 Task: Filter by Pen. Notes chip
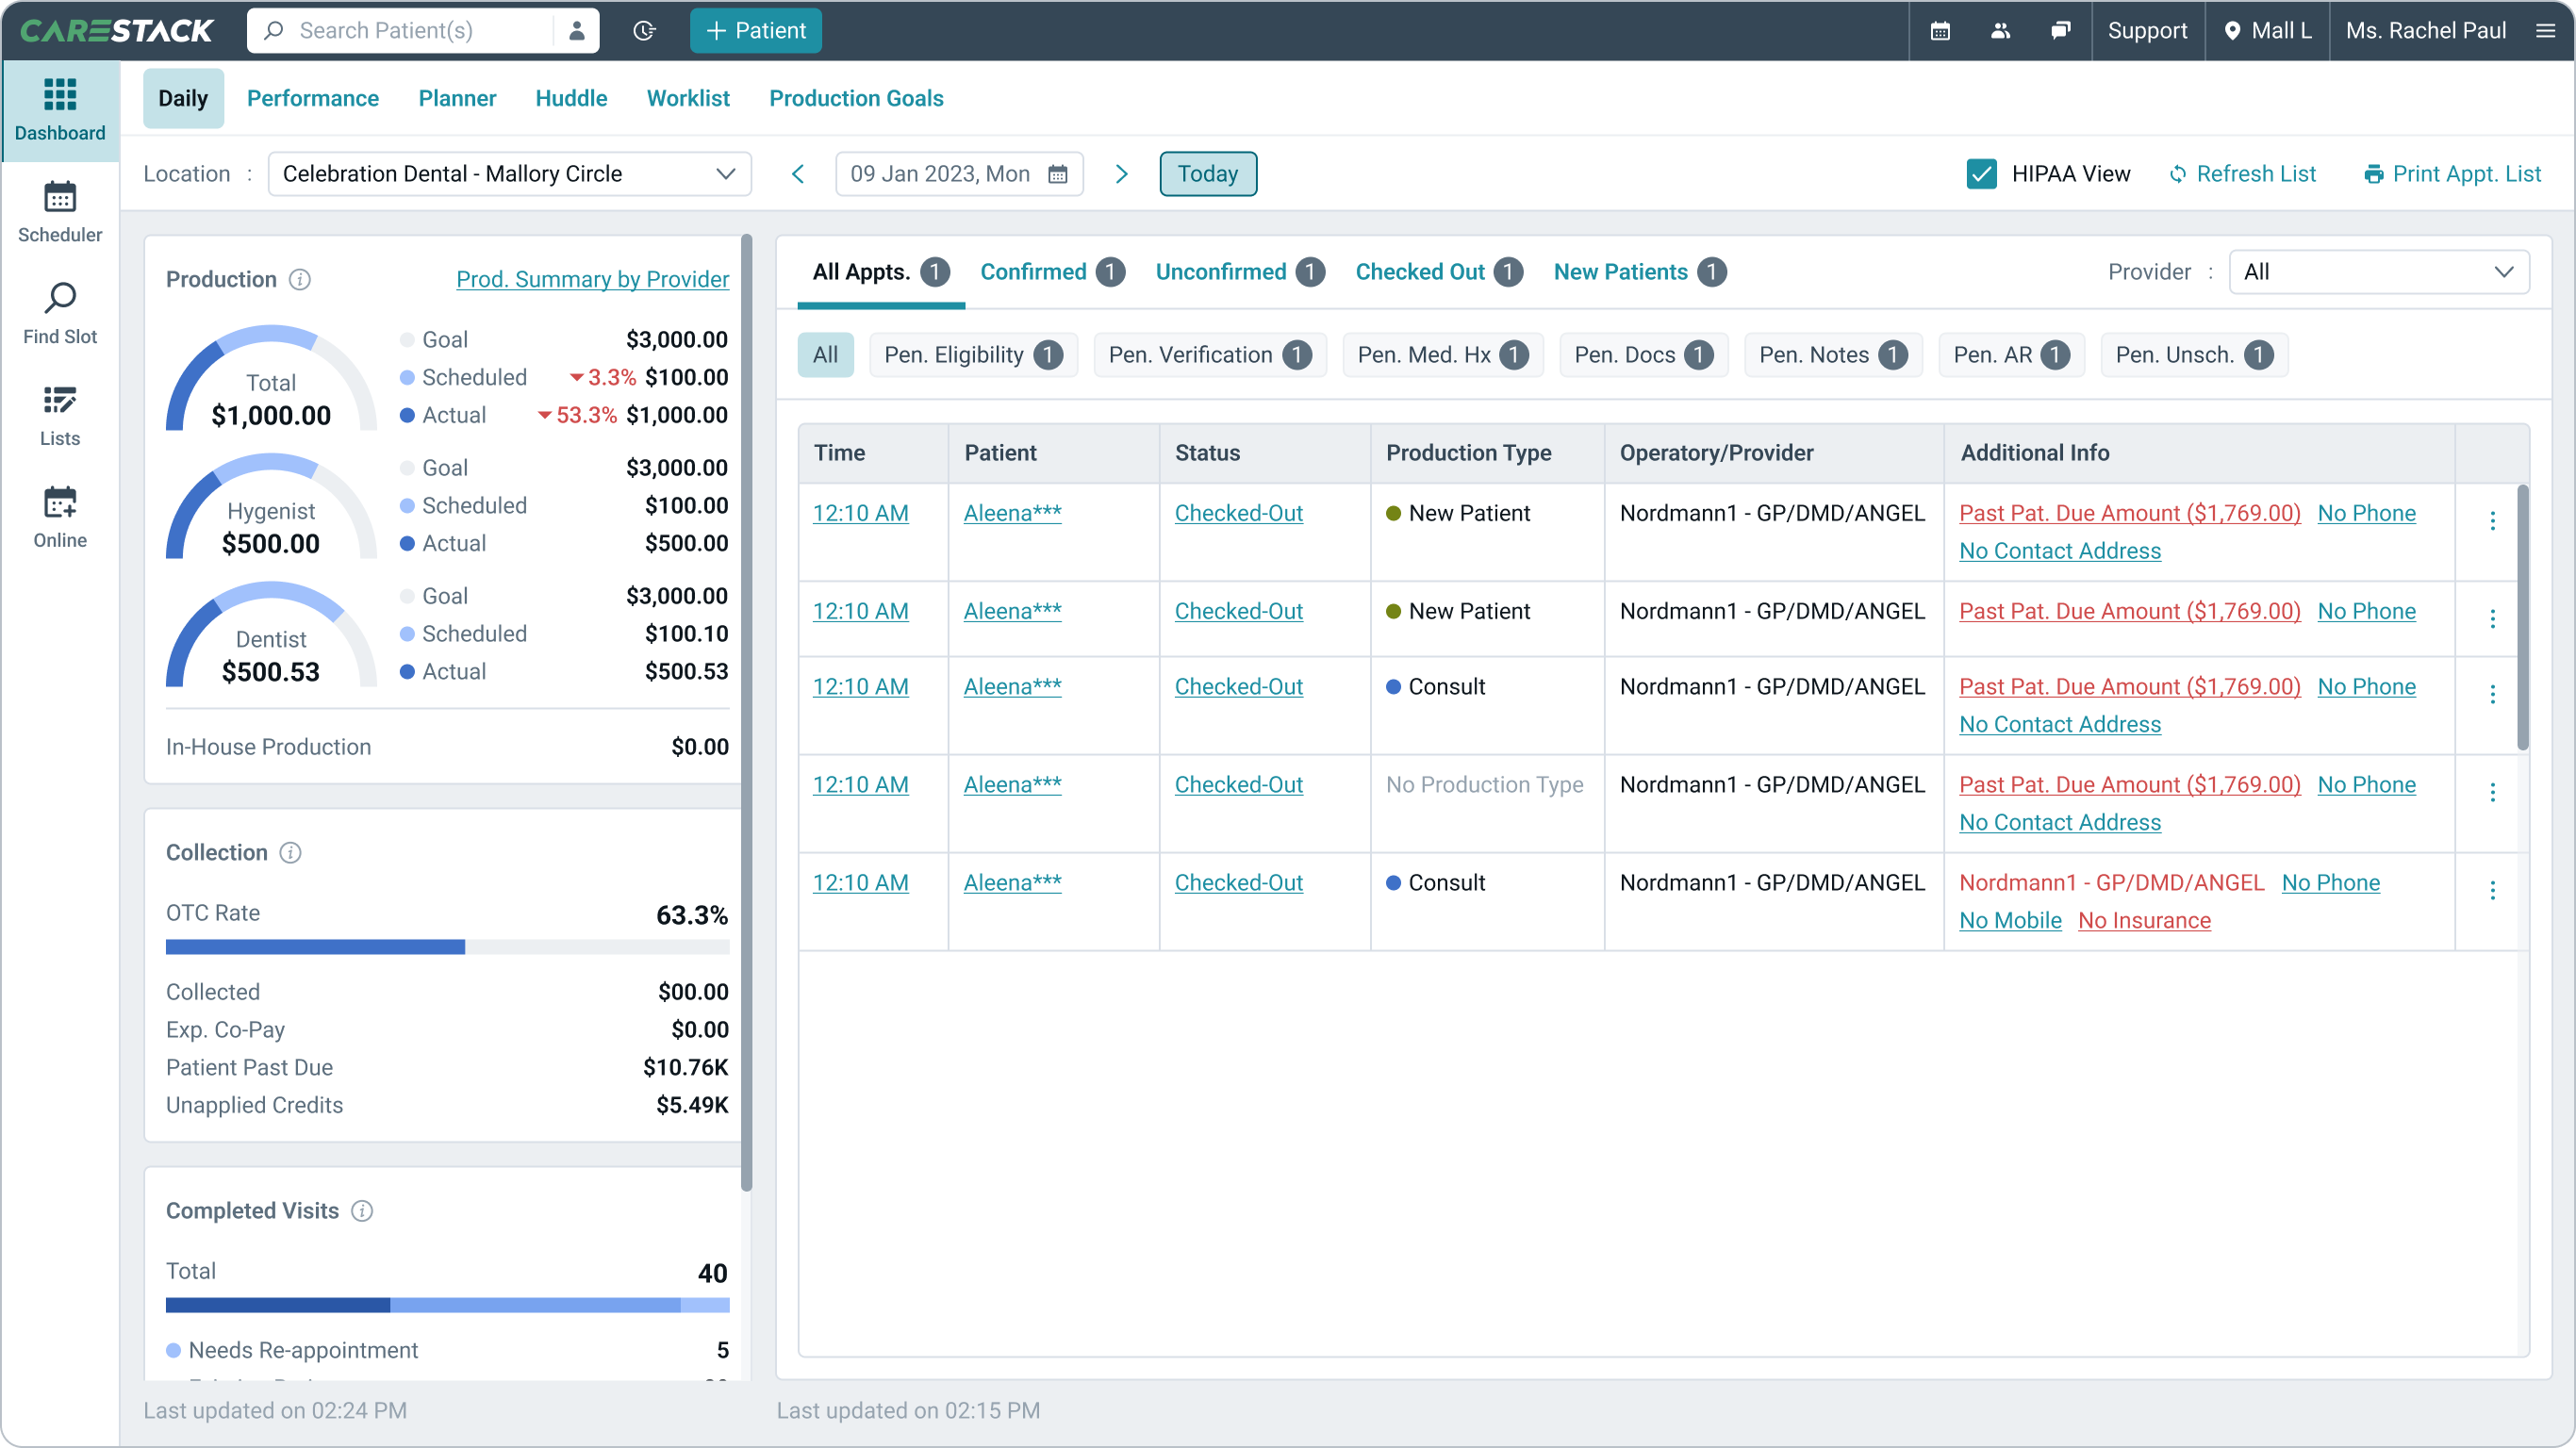pos(1833,355)
